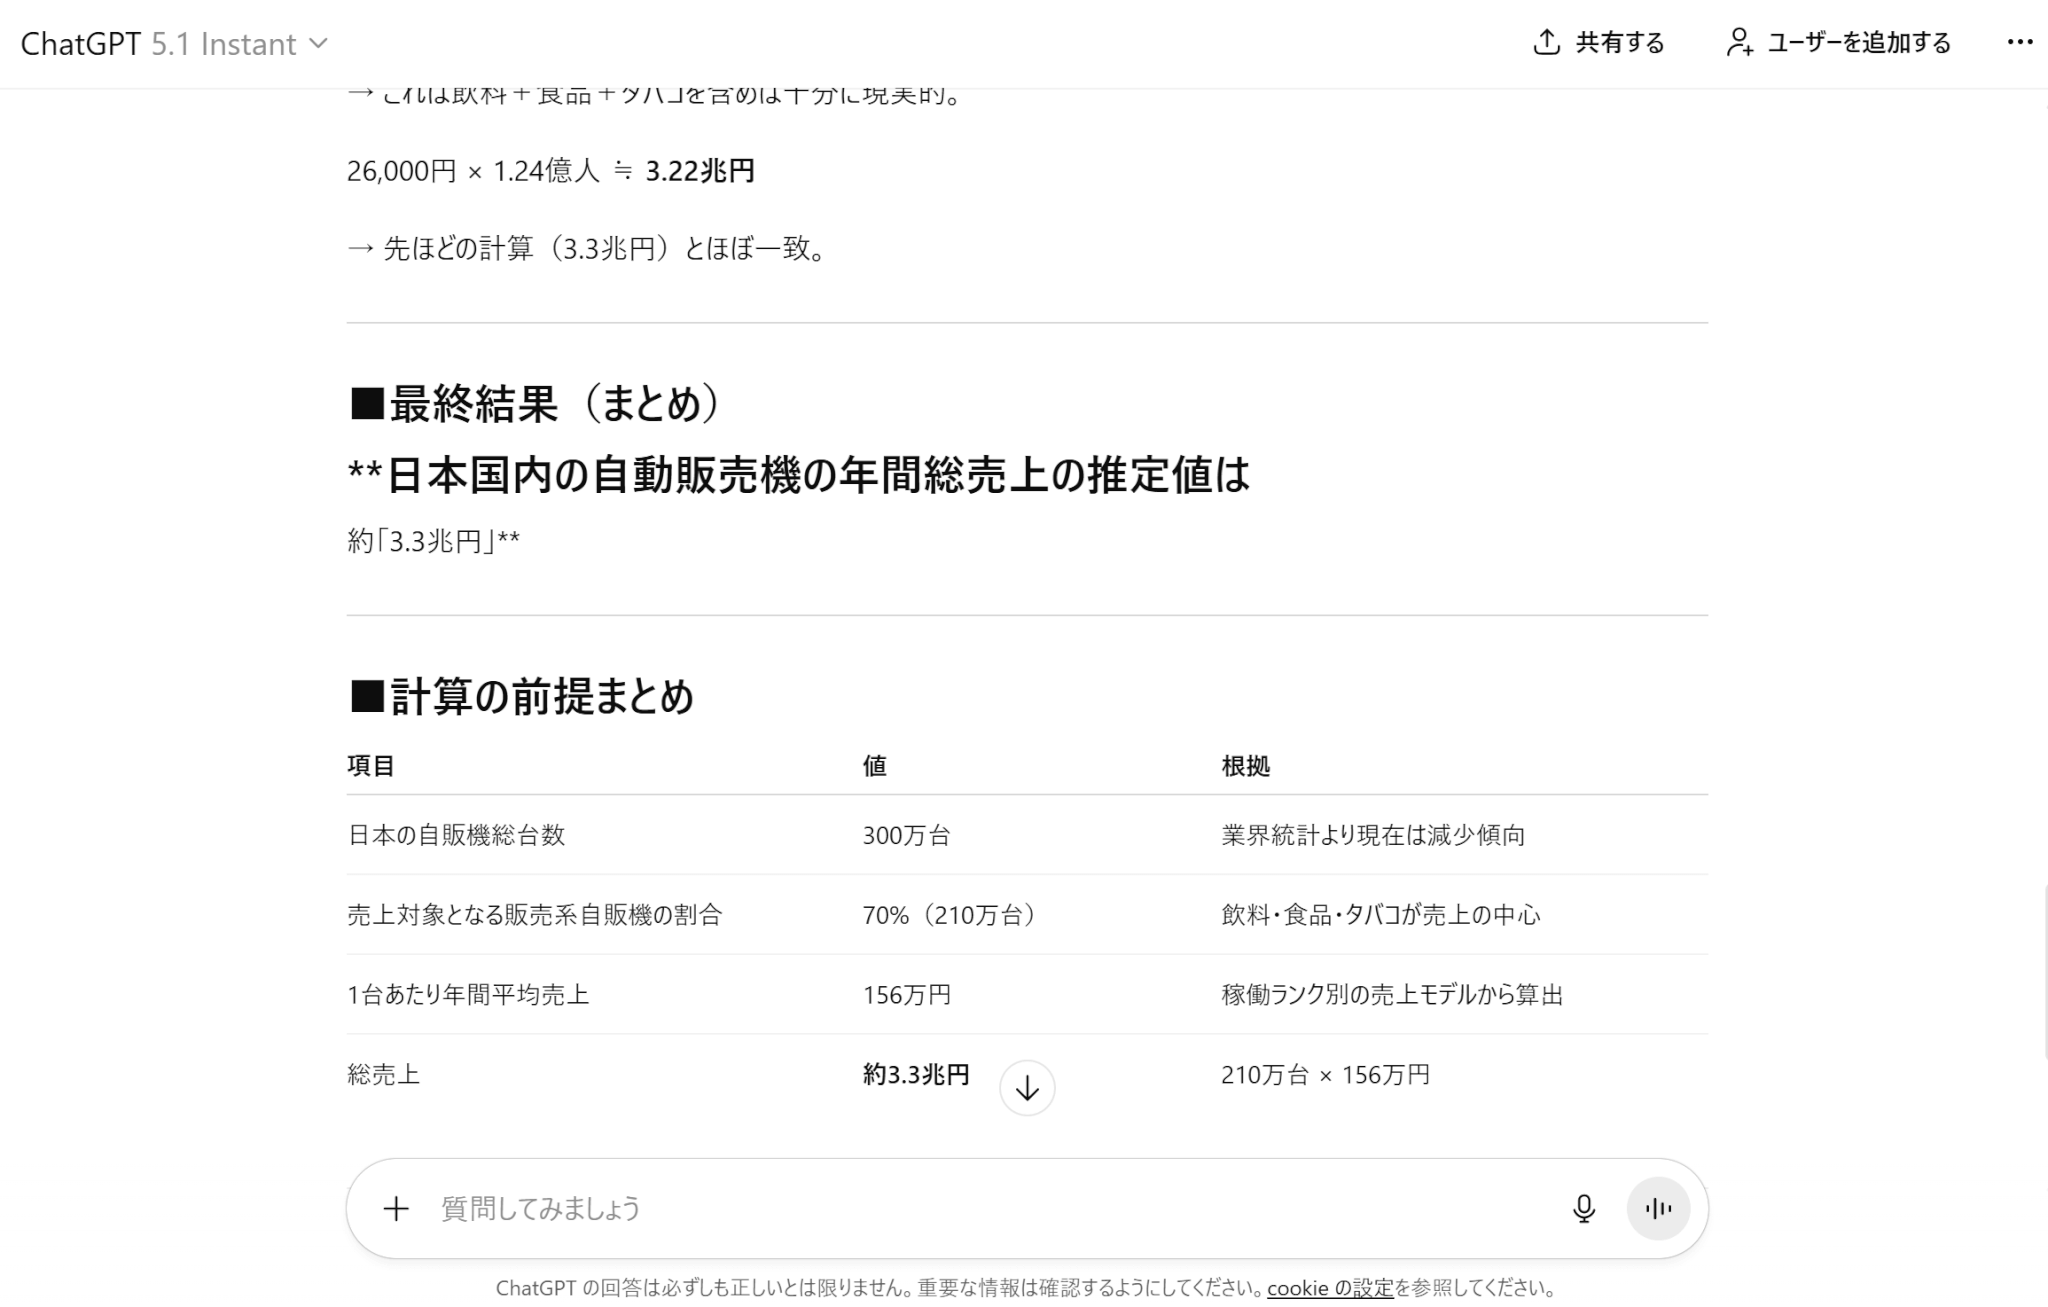This screenshot has height=1307, width=2048.
Task: Click the bold 3.22兆円 result text
Action: [699, 171]
